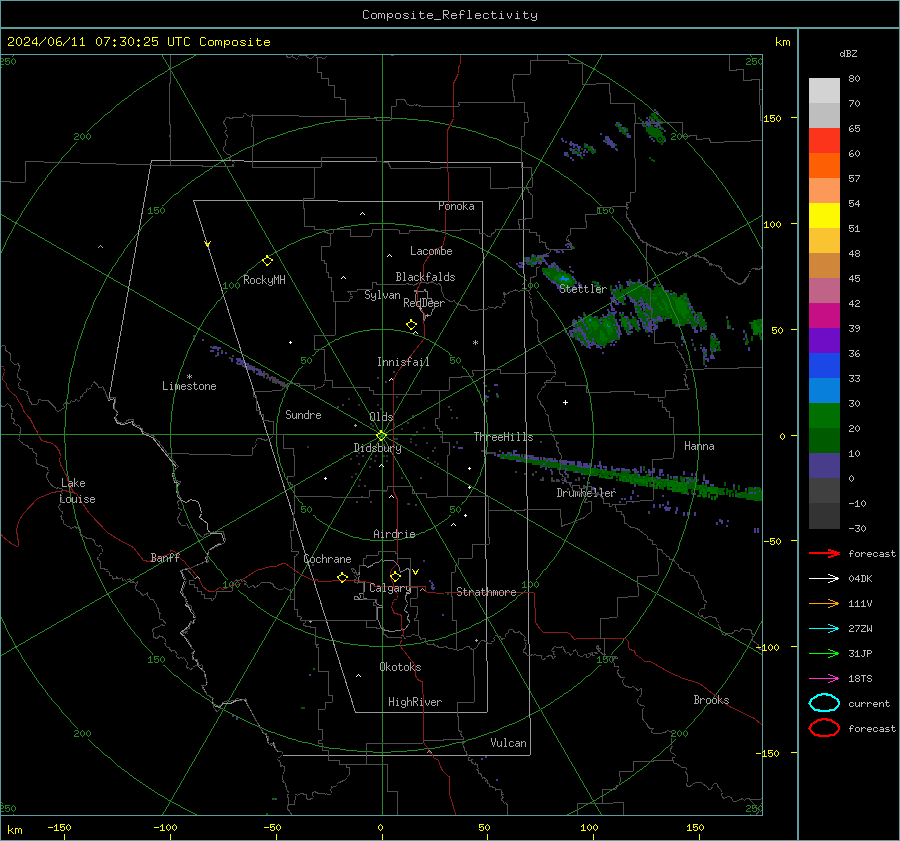Click the Banff town label
900x841 pixels.
pyautogui.click(x=165, y=558)
